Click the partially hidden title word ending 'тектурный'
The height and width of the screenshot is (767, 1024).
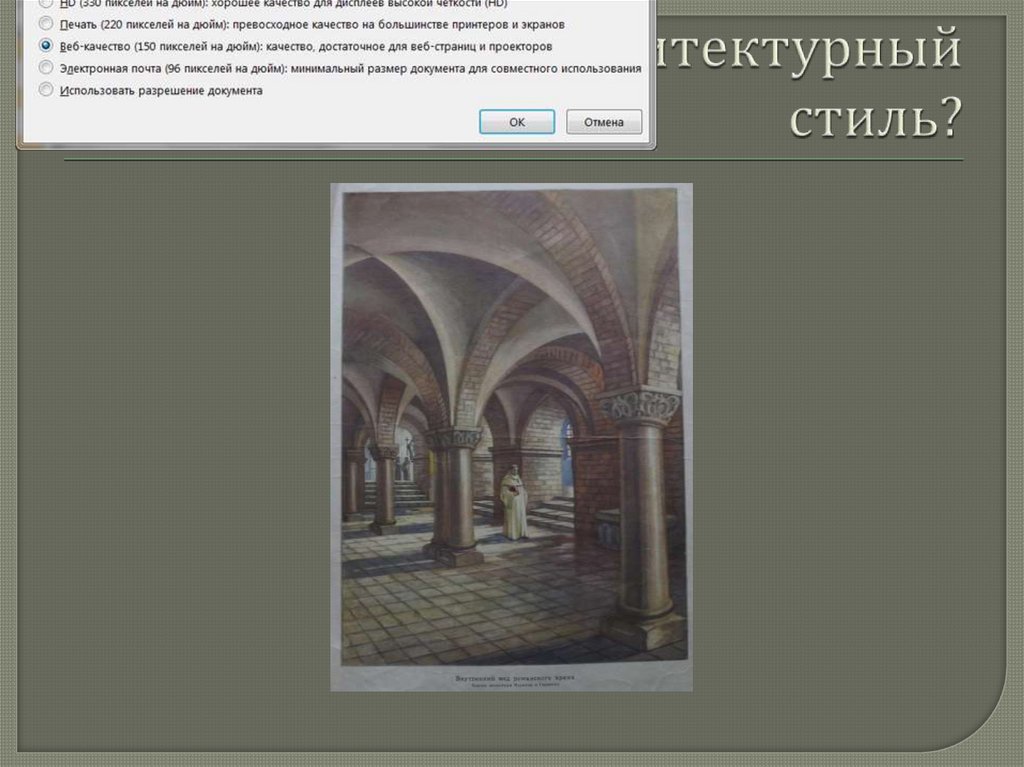tap(810, 52)
